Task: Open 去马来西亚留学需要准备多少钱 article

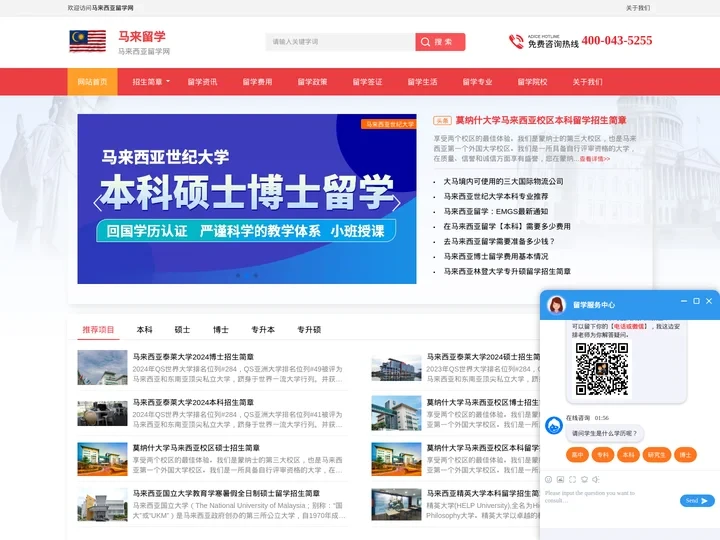Action: coord(500,241)
